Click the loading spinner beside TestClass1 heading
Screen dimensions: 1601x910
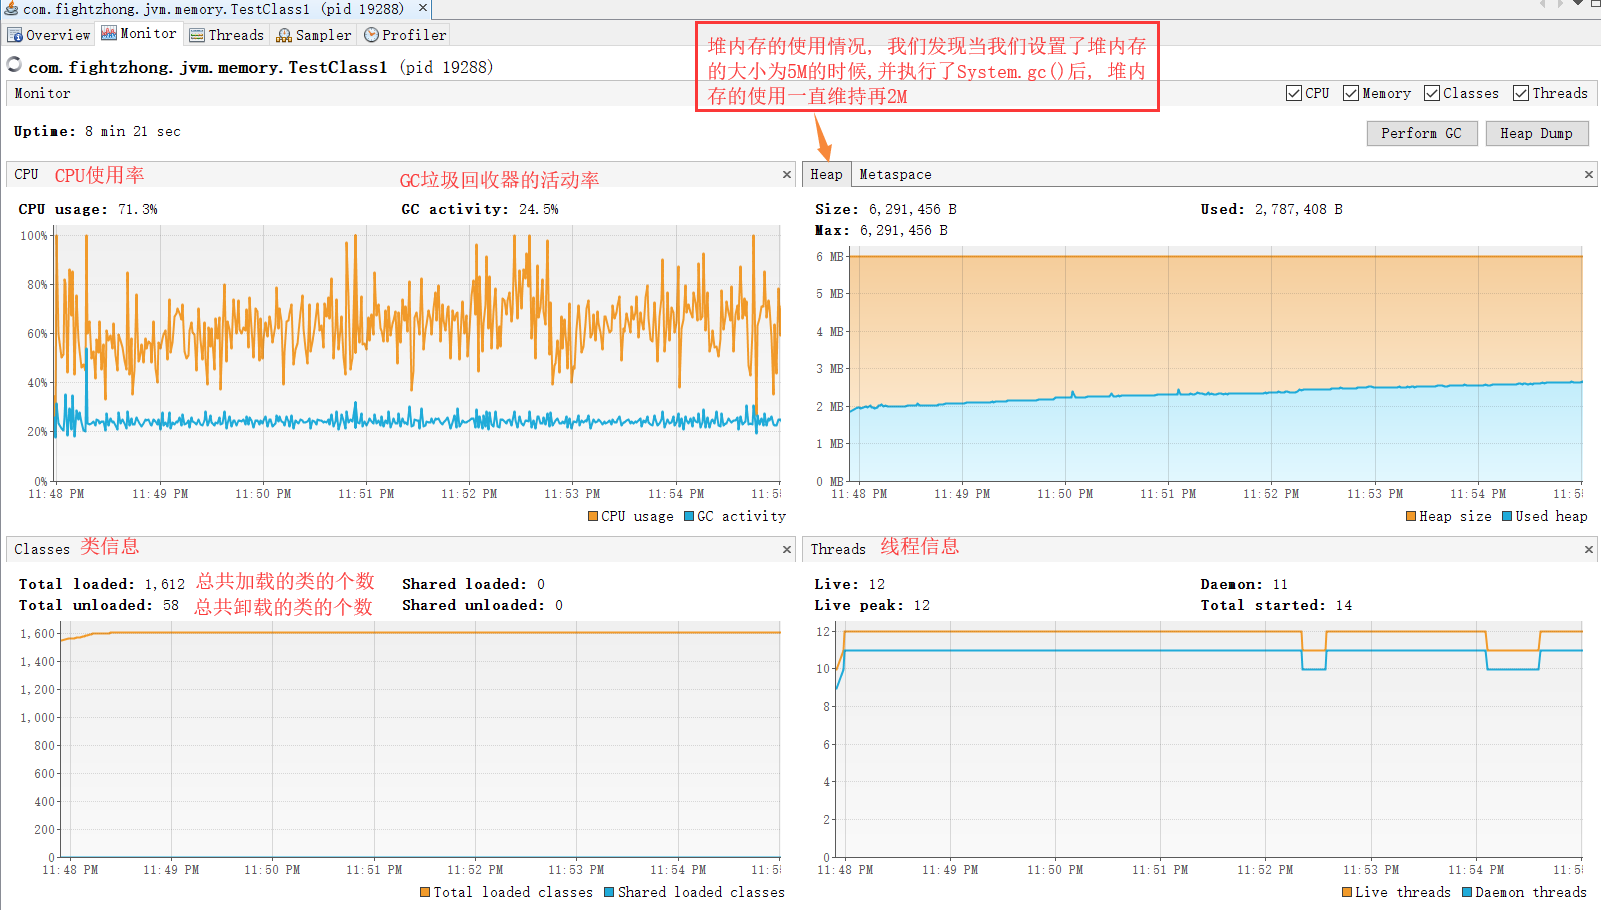pyautogui.click(x=14, y=65)
